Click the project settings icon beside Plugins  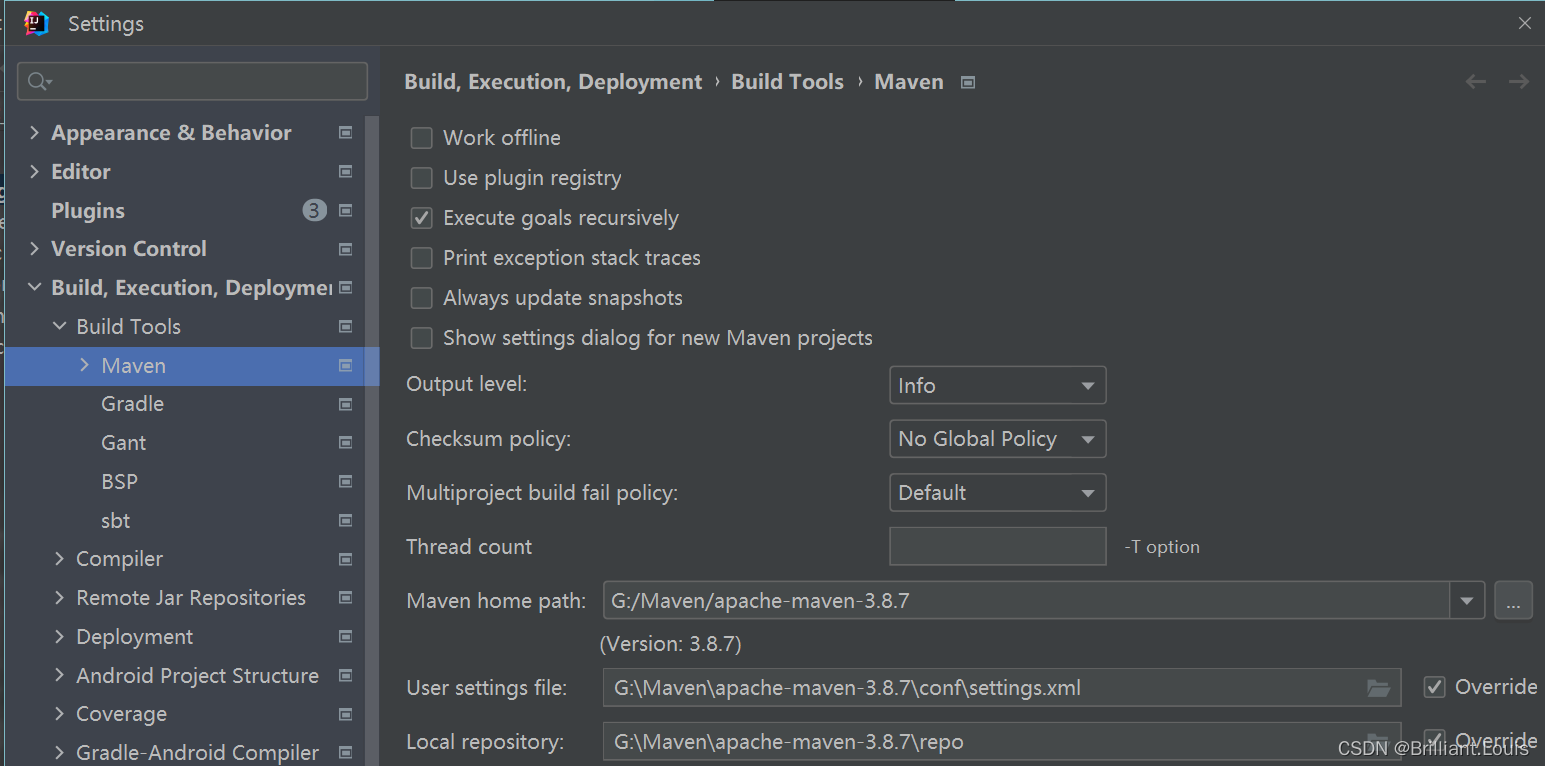pyautogui.click(x=346, y=211)
